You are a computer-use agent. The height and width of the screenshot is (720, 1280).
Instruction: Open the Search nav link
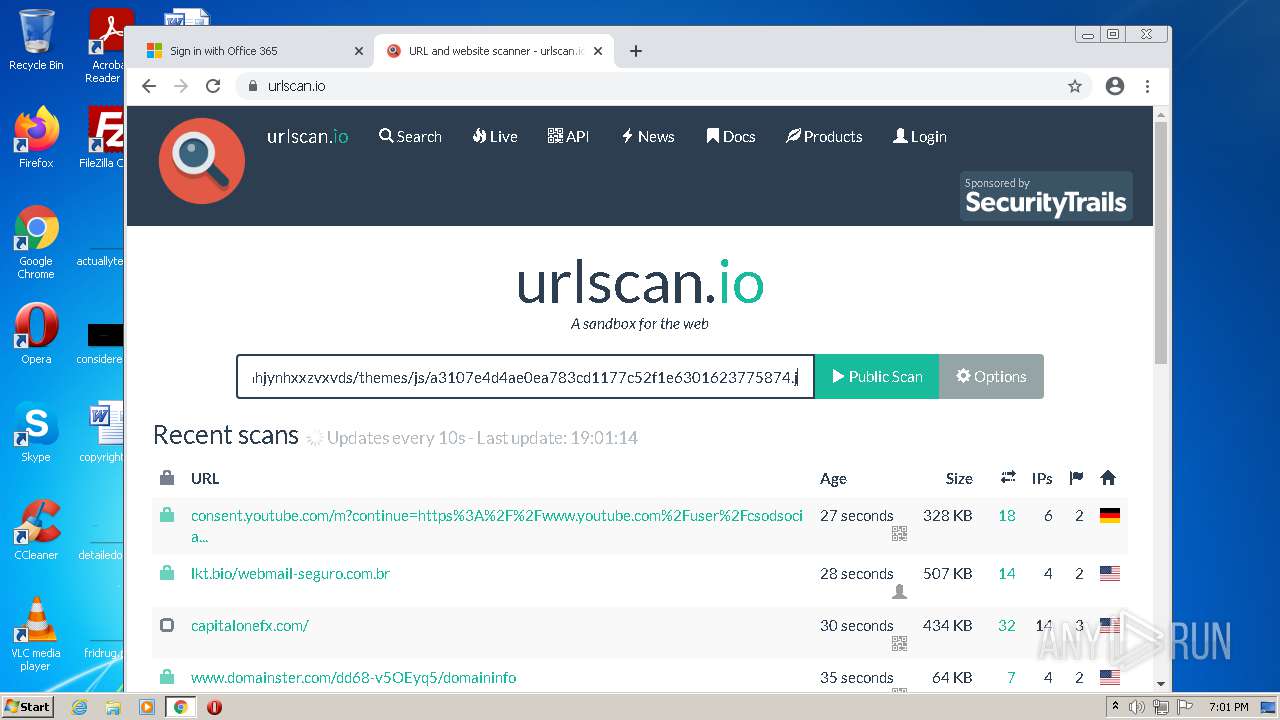tap(410, 136)
